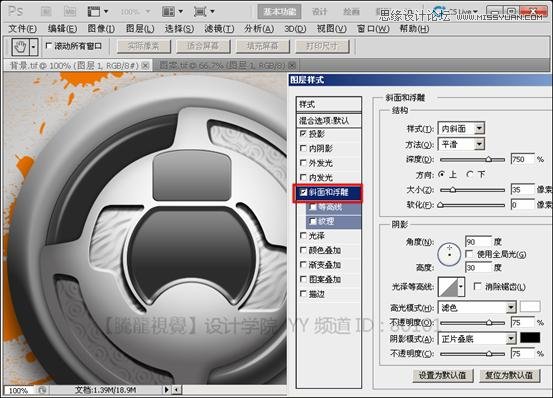Image resolution: width=553 pixels, height=398 pixels.
Task: Click 设置为默认值 button
Action: pyautogui.click(x=443, y=375)
